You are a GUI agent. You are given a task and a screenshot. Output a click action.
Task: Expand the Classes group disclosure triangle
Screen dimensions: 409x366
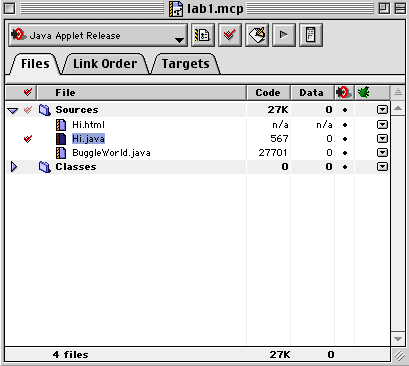14,167
